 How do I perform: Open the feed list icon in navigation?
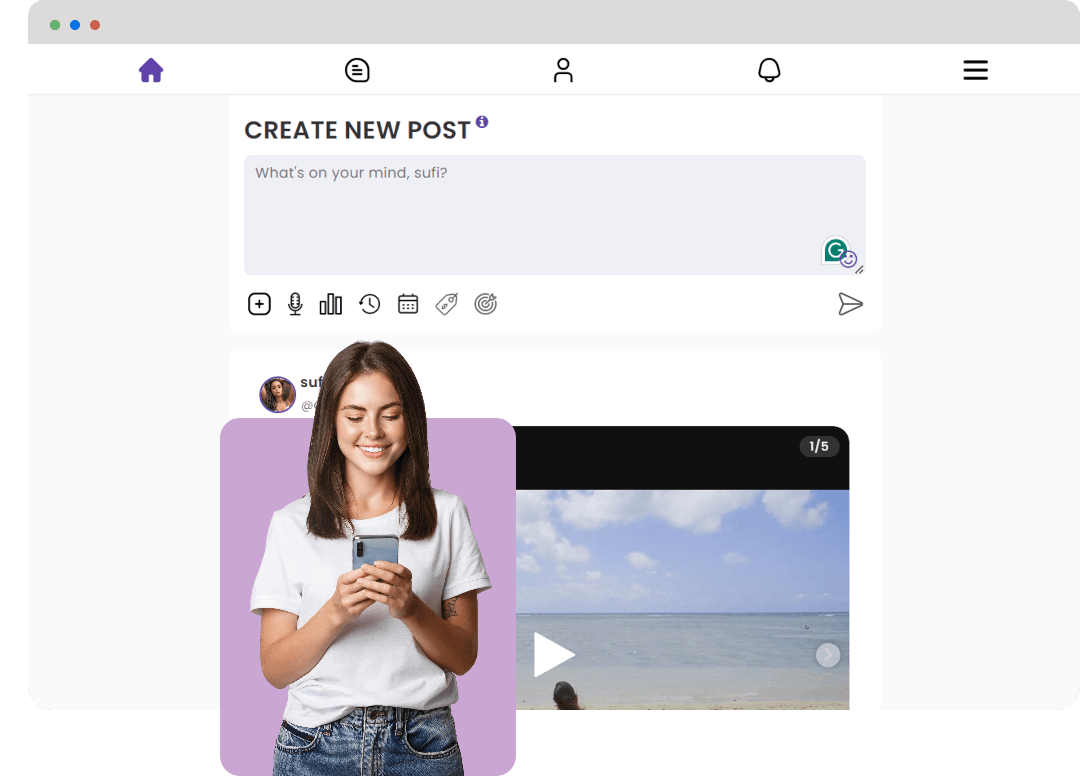pos(357,69)
